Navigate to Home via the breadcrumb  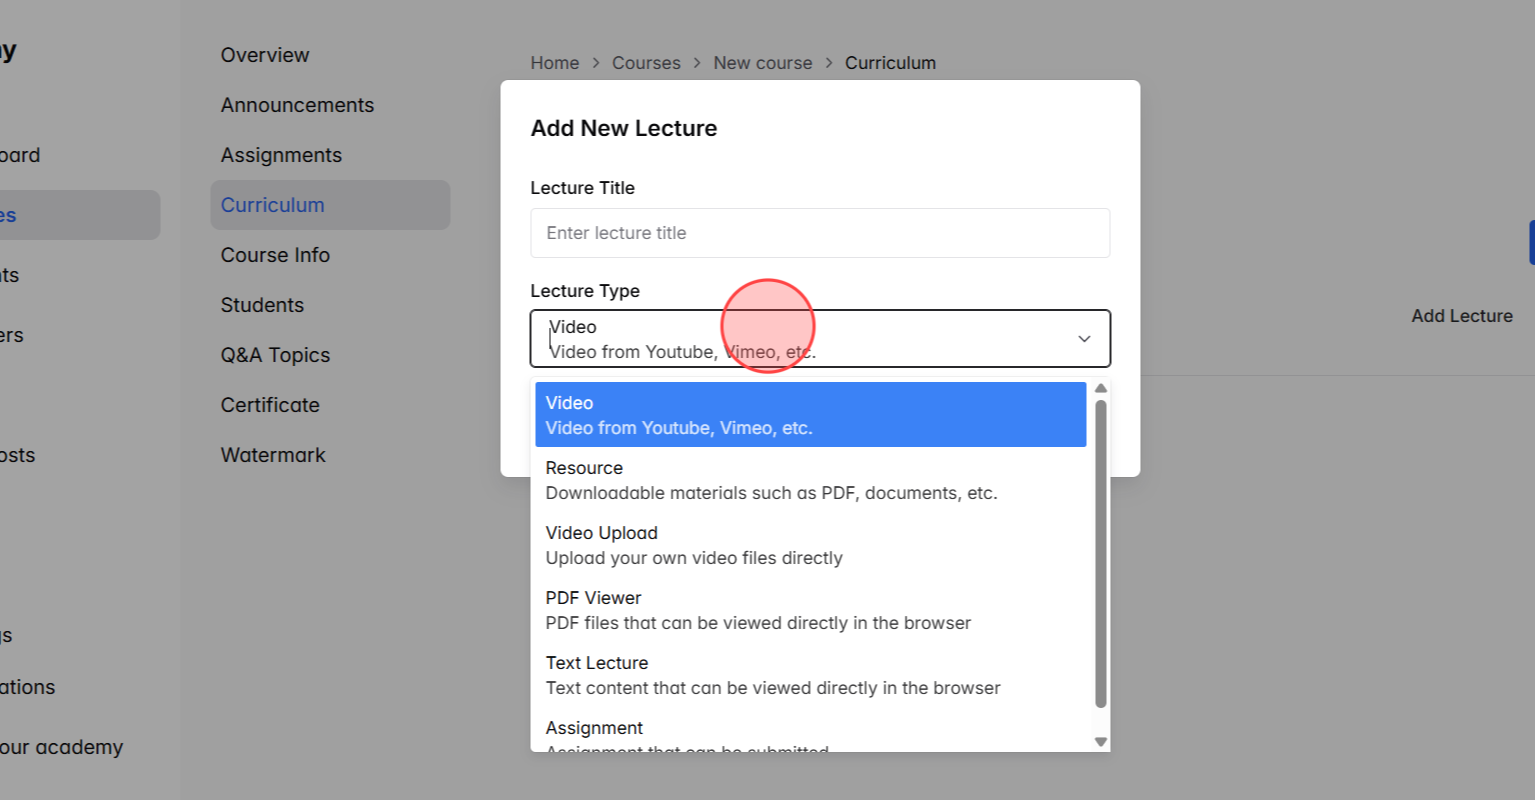554,62
